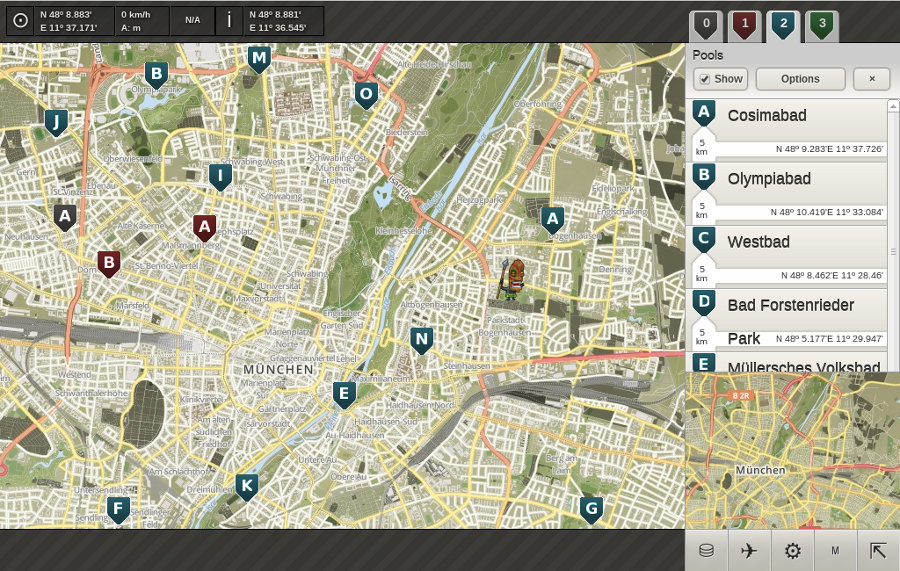The height and width of the screenshot is (571, 900).
Task: Click the blue A marker near Bogenhausen
Action: (552, 220)
